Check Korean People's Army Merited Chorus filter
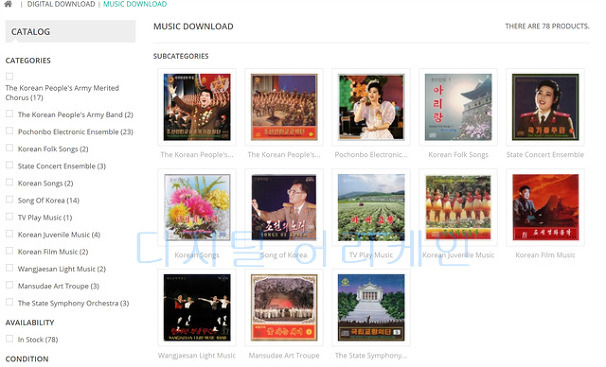The image size is (606, 367). coord(10,76)
